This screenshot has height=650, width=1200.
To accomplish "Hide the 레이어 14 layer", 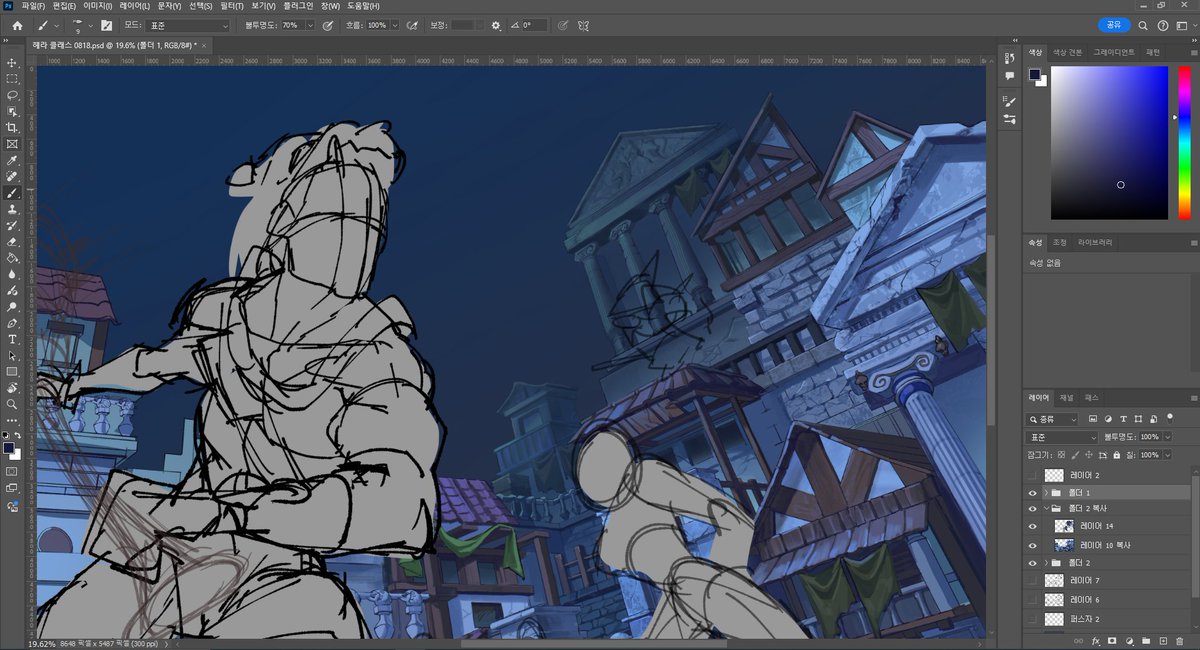I will click(1033, 526).
